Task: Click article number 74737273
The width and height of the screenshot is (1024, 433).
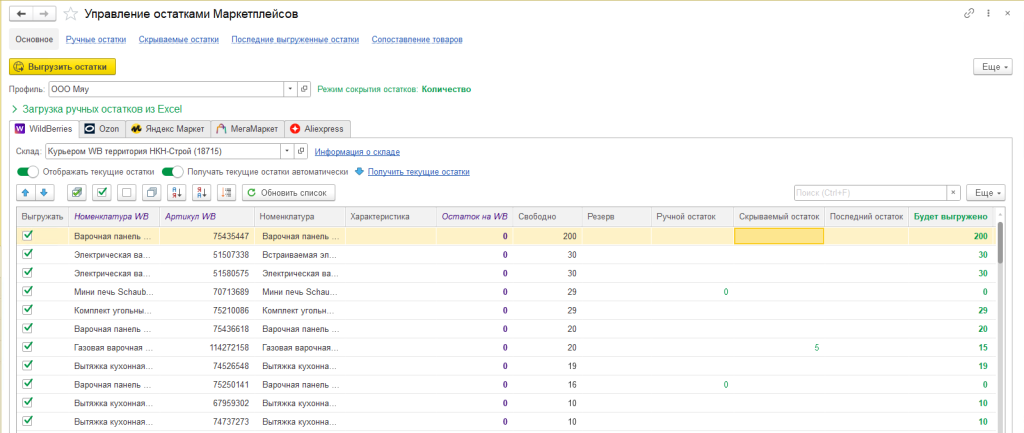Action: (231, 421)
